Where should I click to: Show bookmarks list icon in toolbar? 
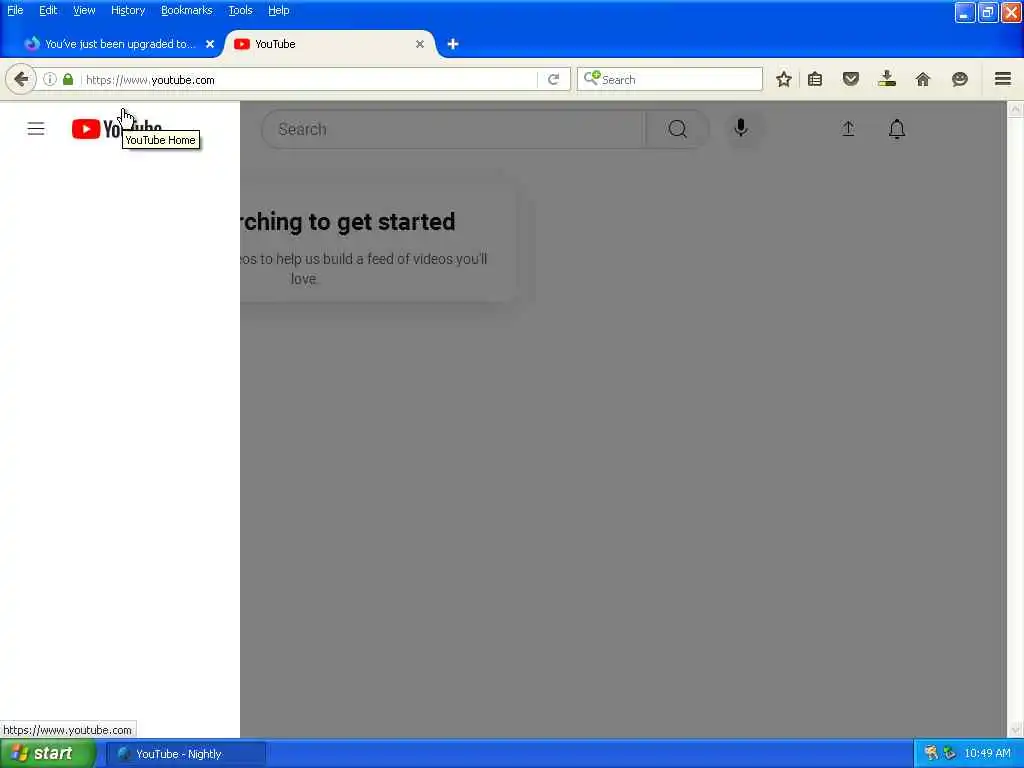815,79
